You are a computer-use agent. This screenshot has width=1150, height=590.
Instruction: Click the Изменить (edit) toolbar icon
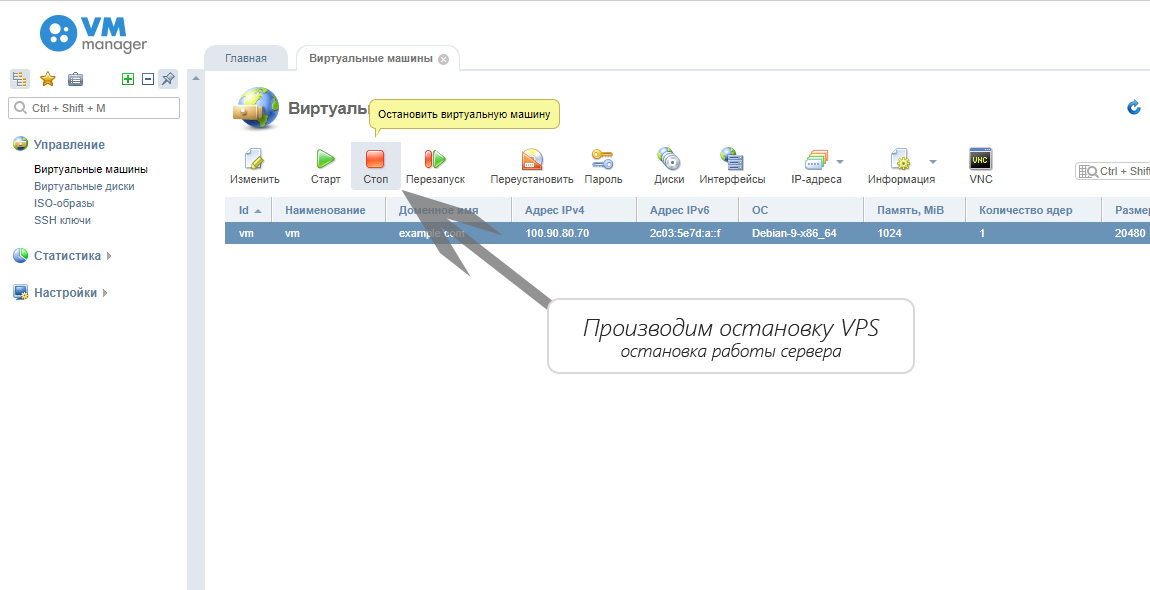tap(254, 166)
